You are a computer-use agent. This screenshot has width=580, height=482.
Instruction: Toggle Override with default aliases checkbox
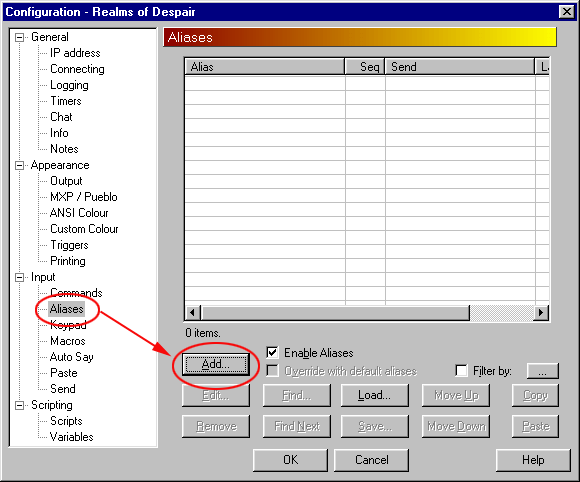click(273, 371)
